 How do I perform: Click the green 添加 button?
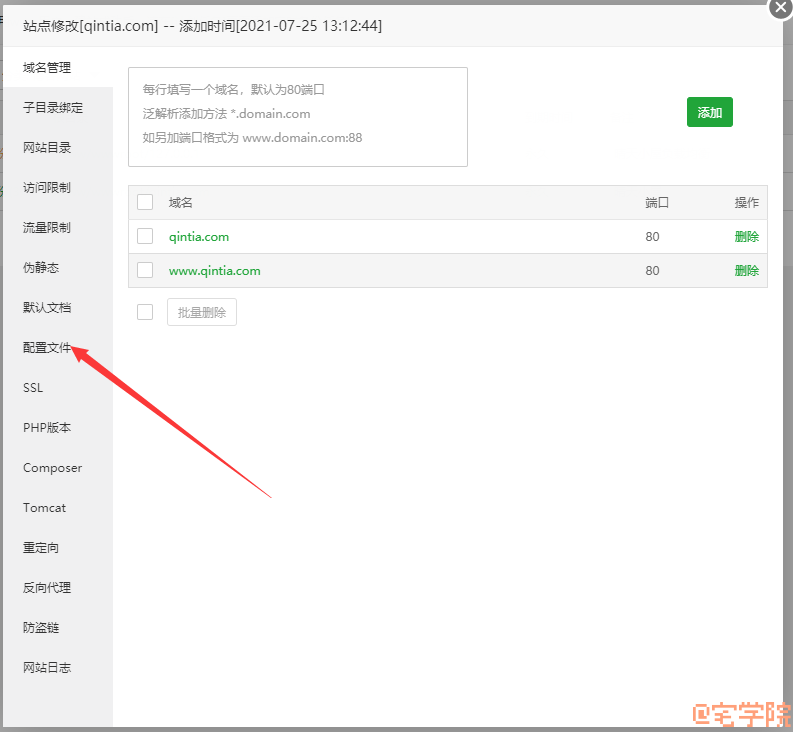(x=709, y=113)
